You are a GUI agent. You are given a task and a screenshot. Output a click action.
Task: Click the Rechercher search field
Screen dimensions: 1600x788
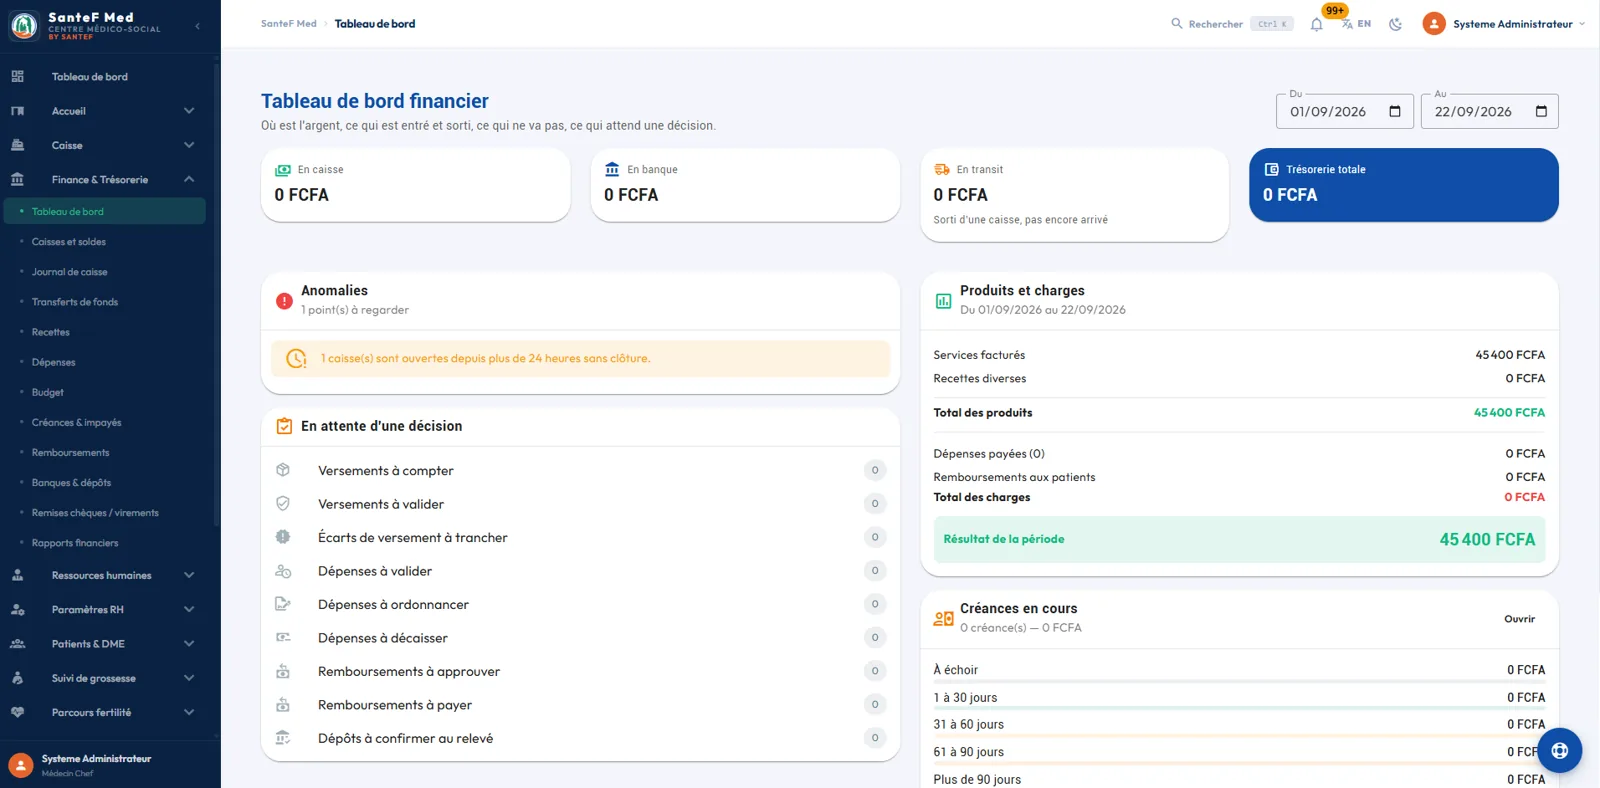(1232, 24)
